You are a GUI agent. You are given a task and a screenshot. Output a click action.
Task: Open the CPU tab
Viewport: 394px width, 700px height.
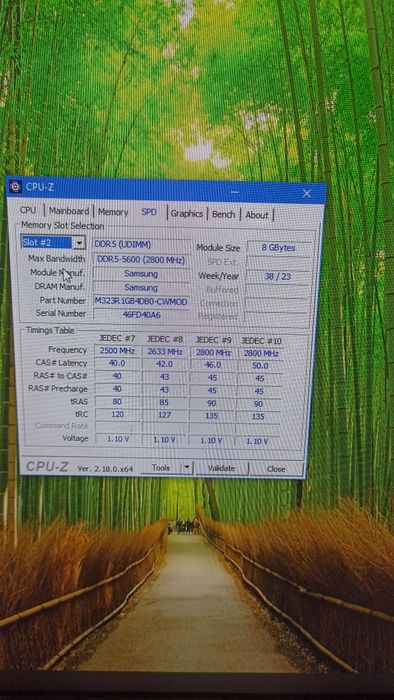[x=28, y=210]
